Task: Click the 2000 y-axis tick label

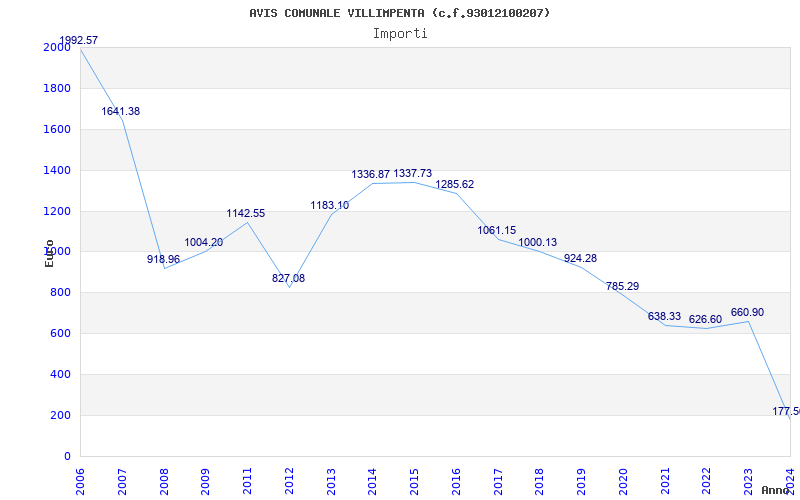Action: tap(57, 47)
